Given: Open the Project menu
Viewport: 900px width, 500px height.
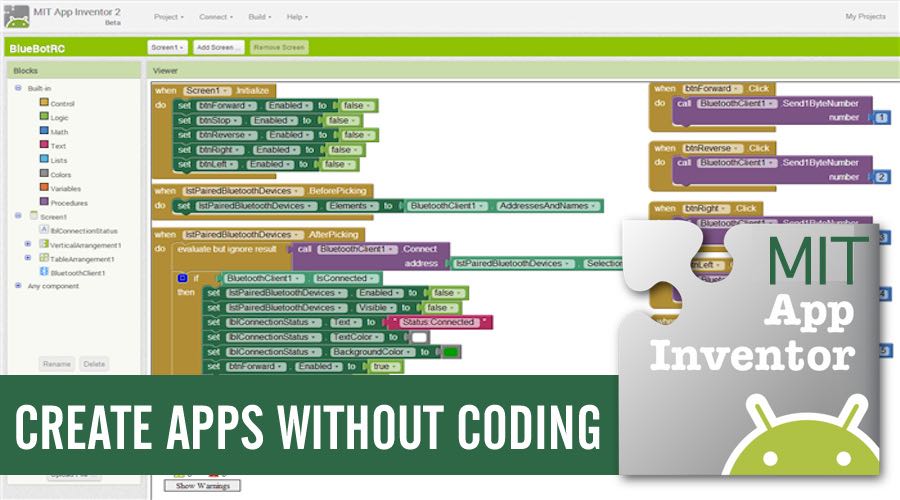Looking at the screenshot, I should click(x=169, y=17).
